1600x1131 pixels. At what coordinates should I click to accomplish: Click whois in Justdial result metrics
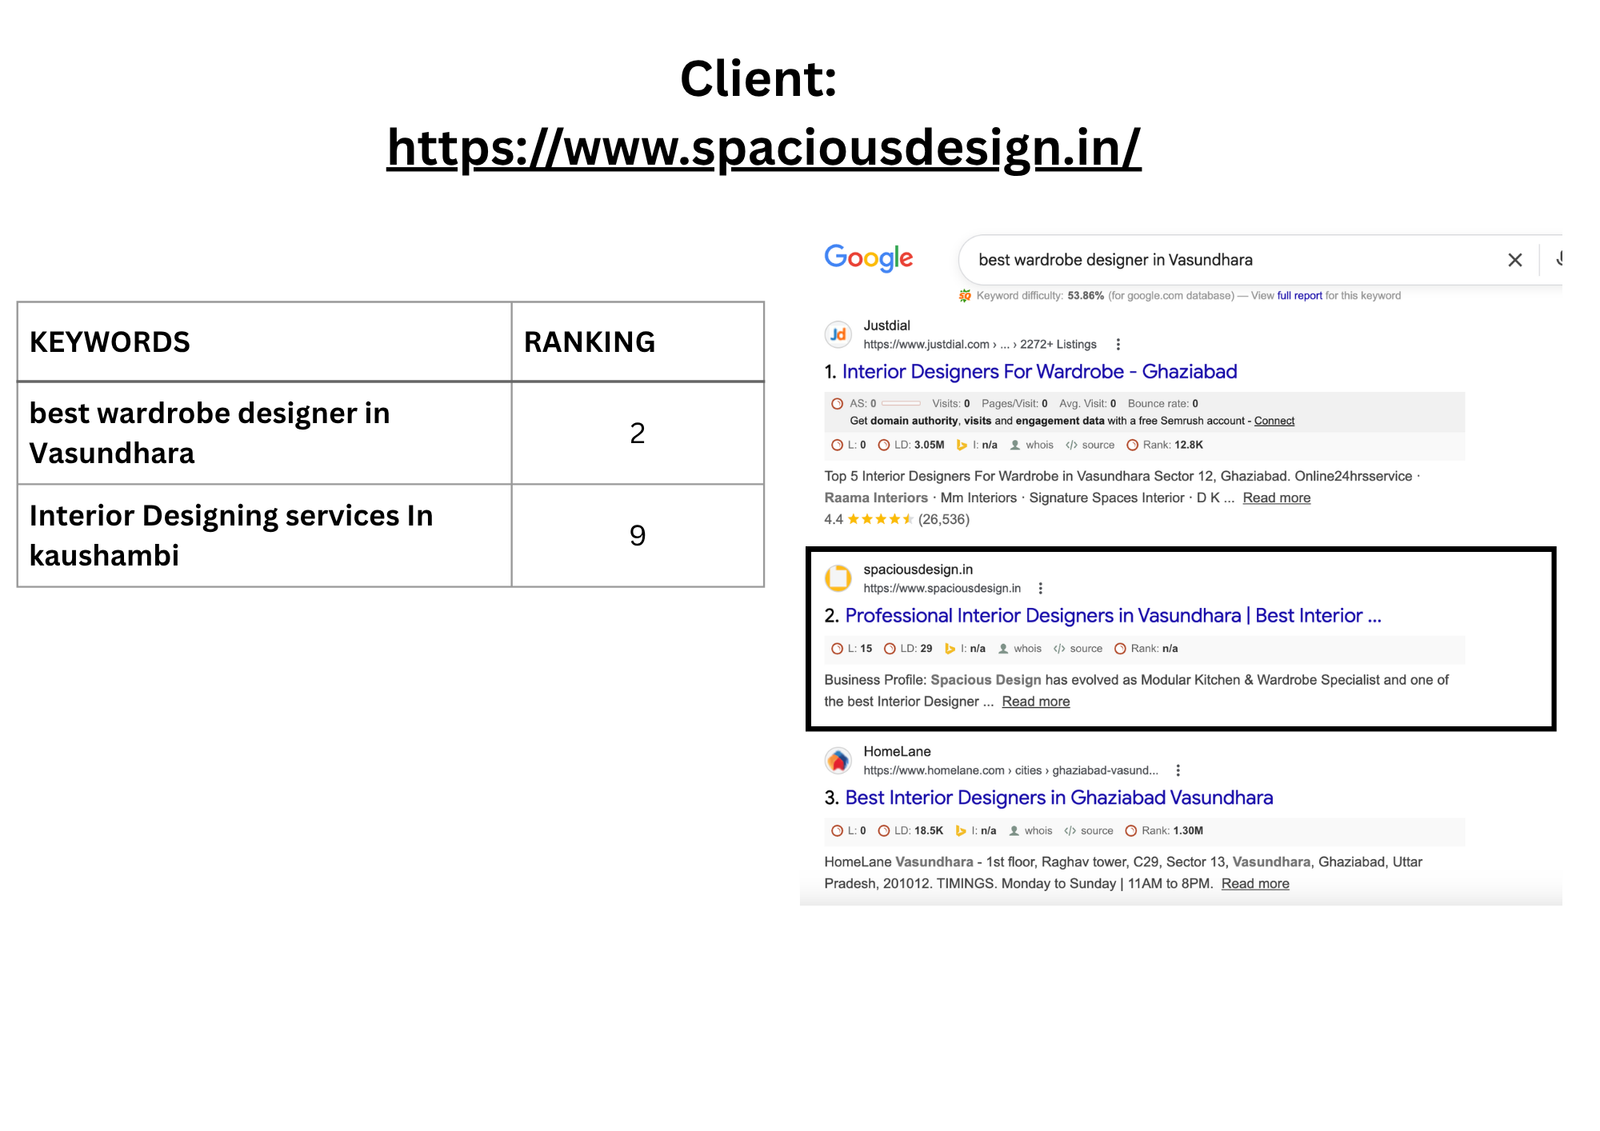click(1032, 445)
